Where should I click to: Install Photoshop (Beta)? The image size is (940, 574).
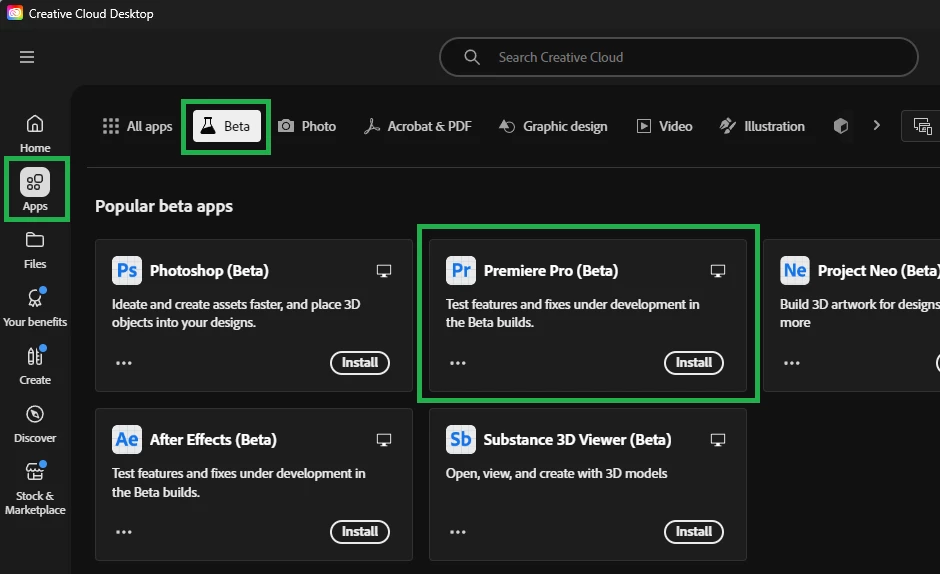[x=360, y=363]
